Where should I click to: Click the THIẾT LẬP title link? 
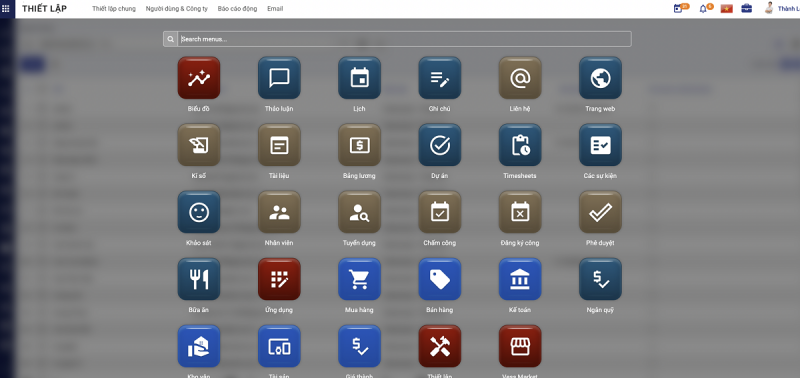point(44,9)
